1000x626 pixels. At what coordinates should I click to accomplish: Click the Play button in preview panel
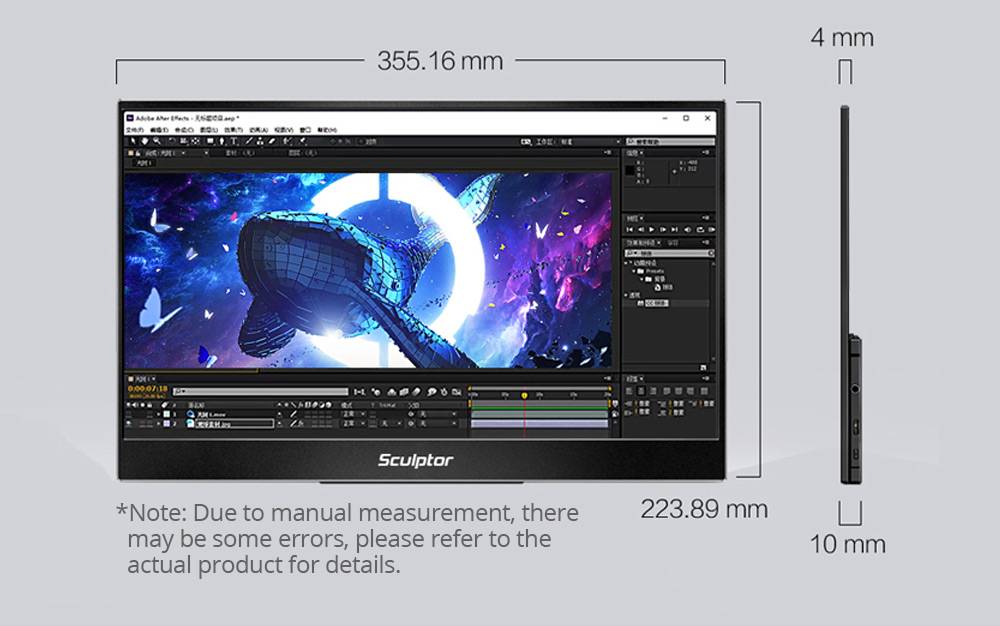[x=652, y=229]
